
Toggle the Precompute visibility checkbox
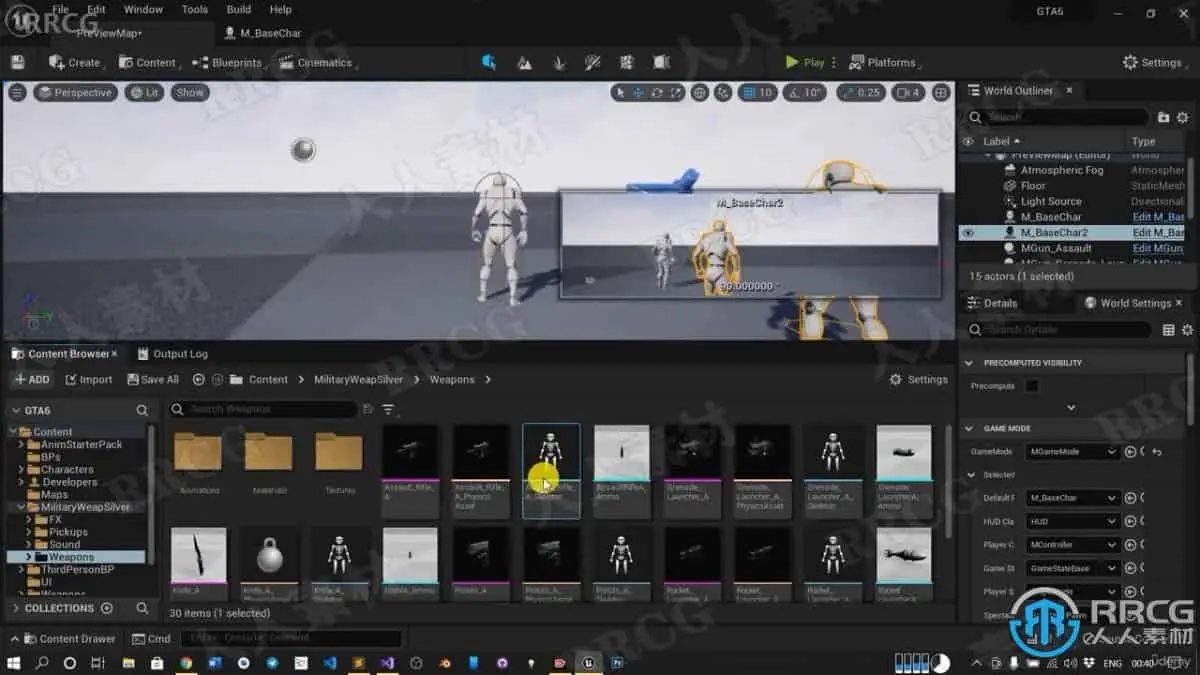pyautogui.click(x=1032, y=386)
